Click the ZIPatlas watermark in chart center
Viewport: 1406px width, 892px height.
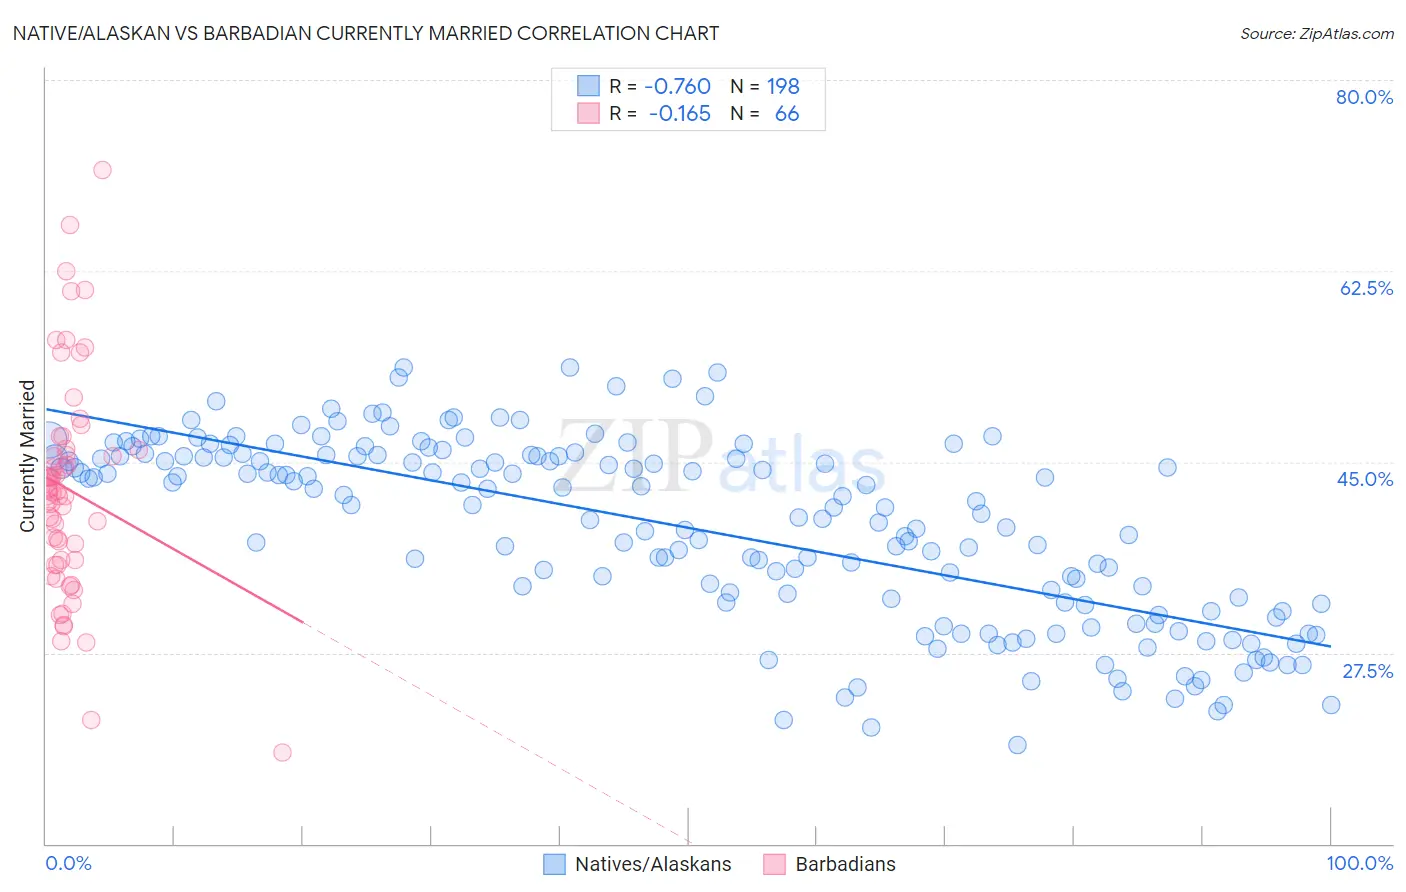(x=721, y=457)
